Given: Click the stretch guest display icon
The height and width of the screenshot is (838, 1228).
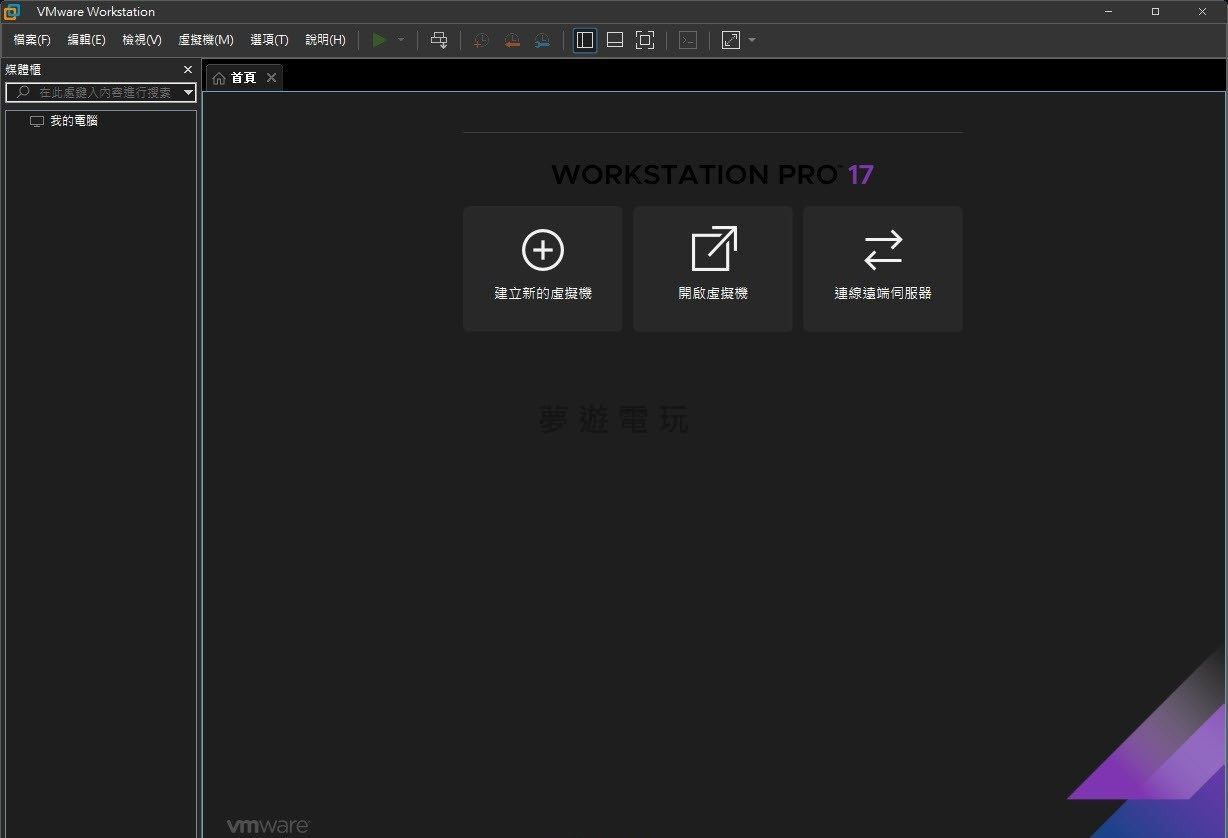Looking at the screenshot, I should click(731, 40).
